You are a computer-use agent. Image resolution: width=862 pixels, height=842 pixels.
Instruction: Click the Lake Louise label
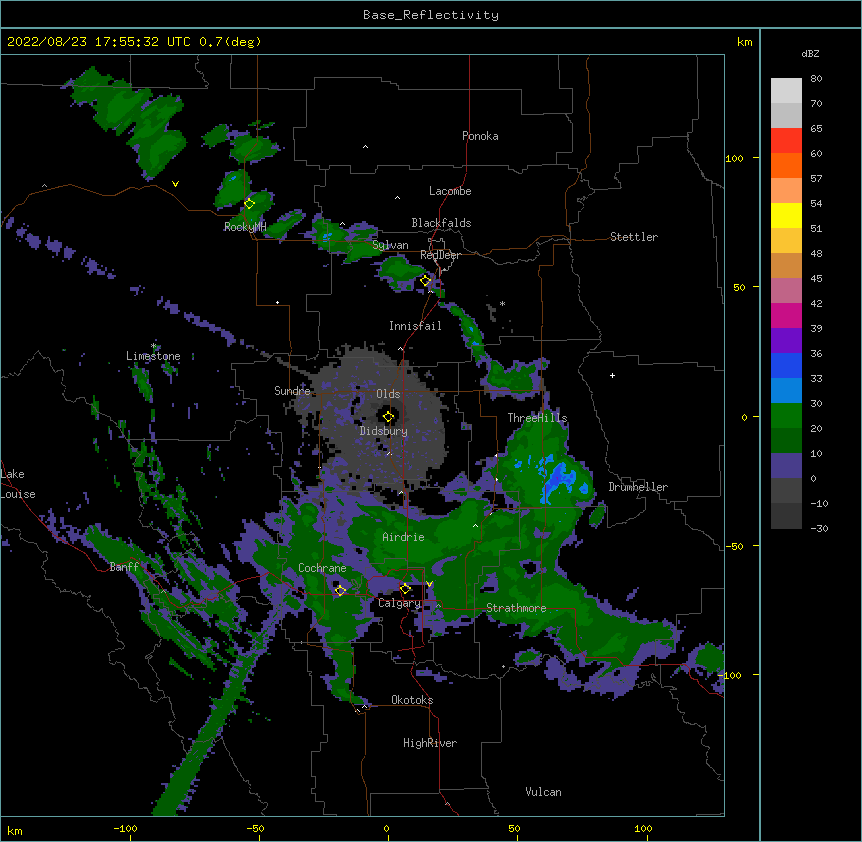(x=18, y=484)
